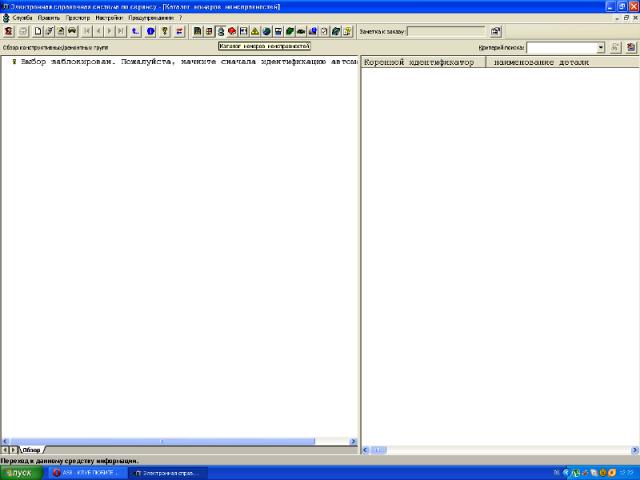Image resolution: width=640 pixels, height=480 pixels.
Task: Click the new blank document toolbar icon
Action: (36, 32)
